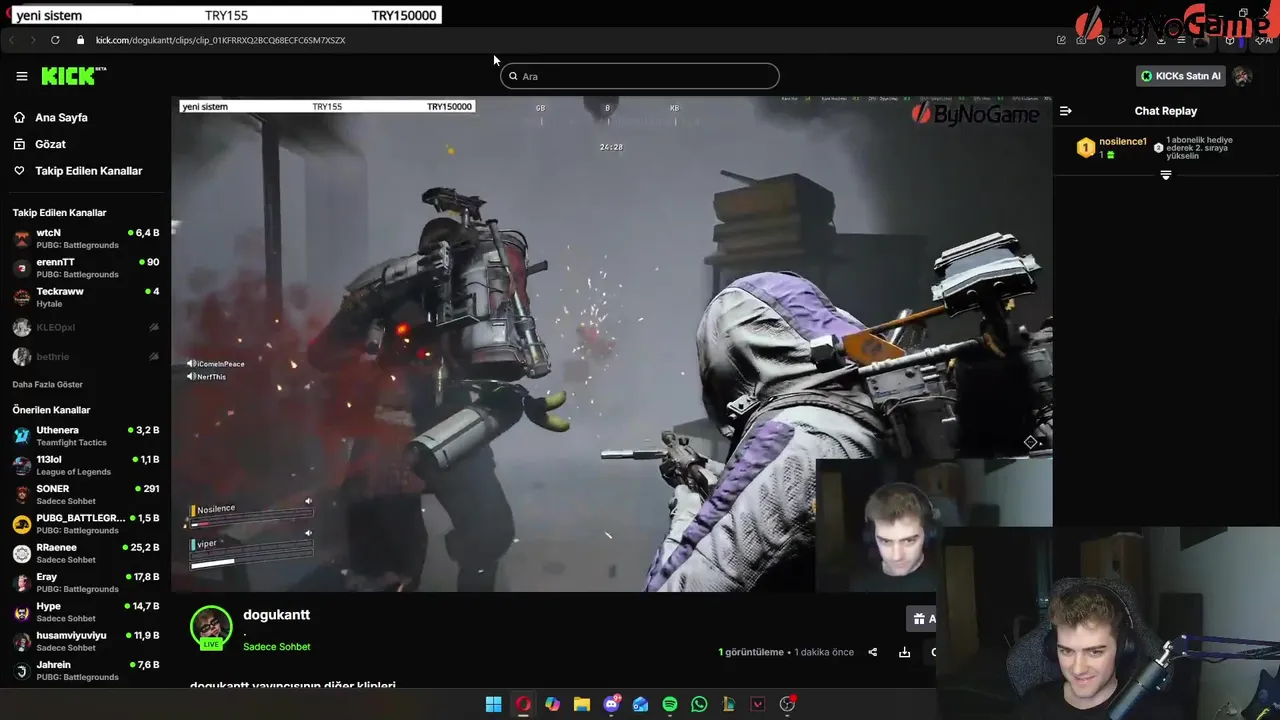Image resolution: width=1280 pixels, height=720 pixels.
Task: Click Eray channel avatar
Action: (x=21, y=583)
